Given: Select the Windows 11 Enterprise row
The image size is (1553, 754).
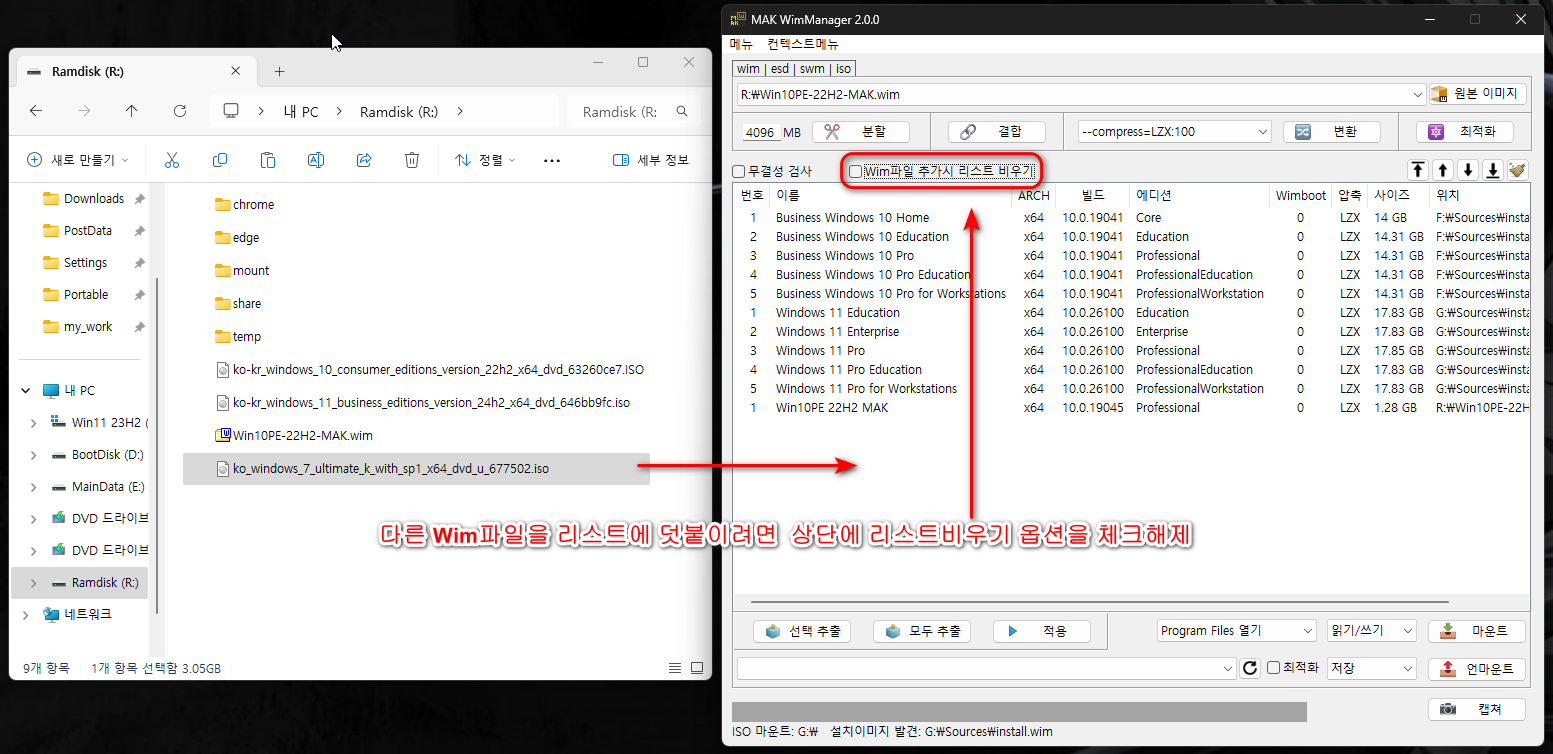Looking at the screenshot, I should (1131, 332).
